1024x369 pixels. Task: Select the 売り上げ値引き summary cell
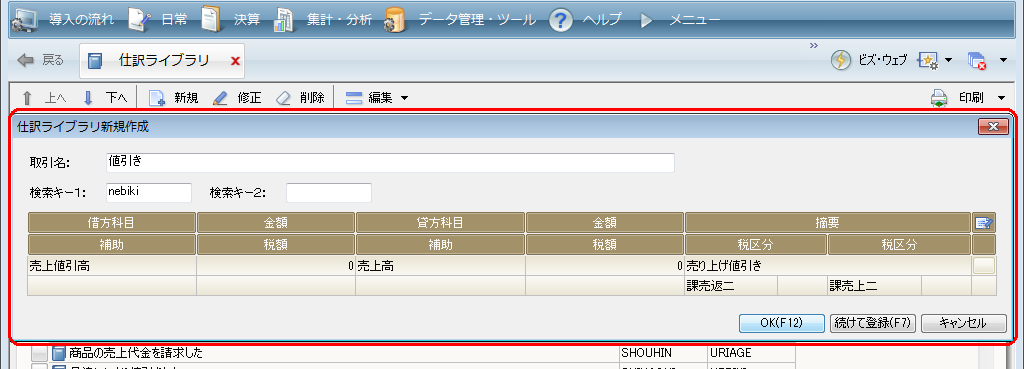point(827,266)
